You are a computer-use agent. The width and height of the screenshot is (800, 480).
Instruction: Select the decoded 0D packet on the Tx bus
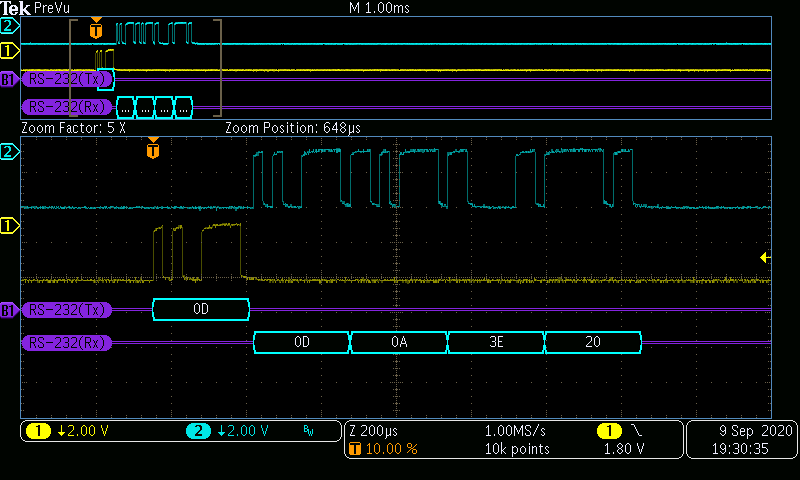coord(201,310)
